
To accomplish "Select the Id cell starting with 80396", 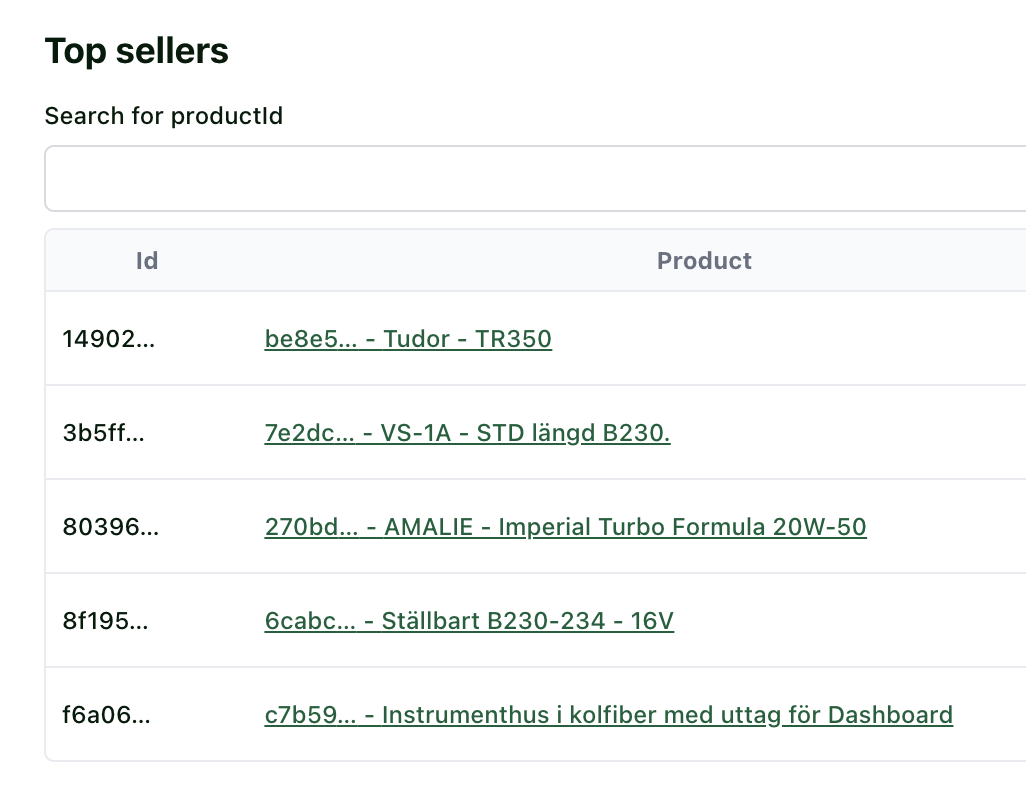I will (110, 527).
